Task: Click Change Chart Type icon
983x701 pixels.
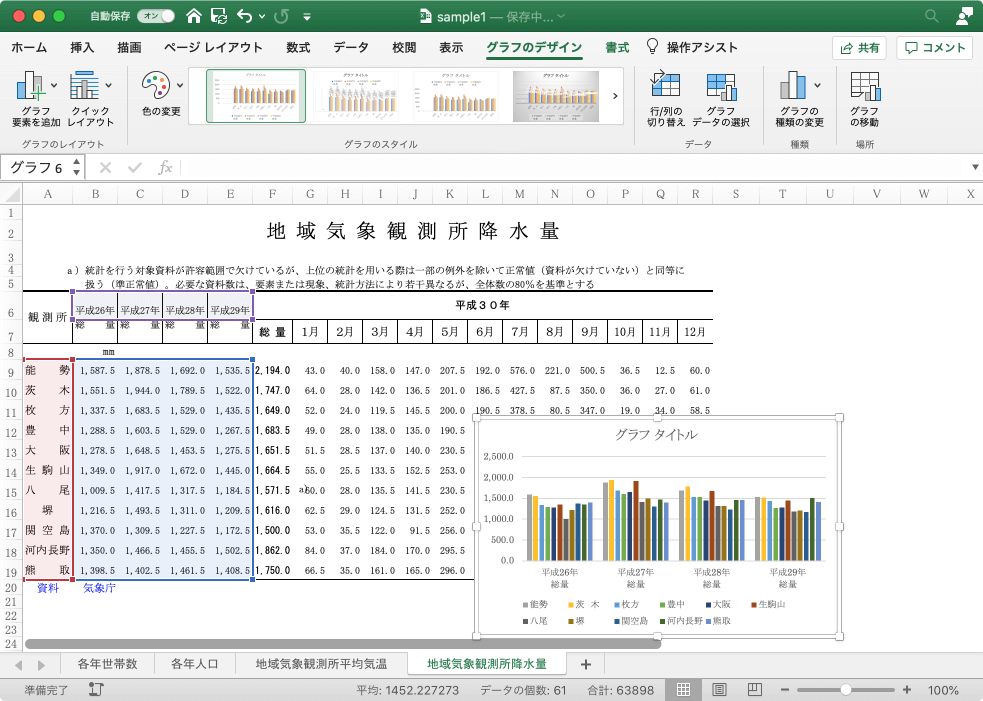Action: click(x=793, y=85)
